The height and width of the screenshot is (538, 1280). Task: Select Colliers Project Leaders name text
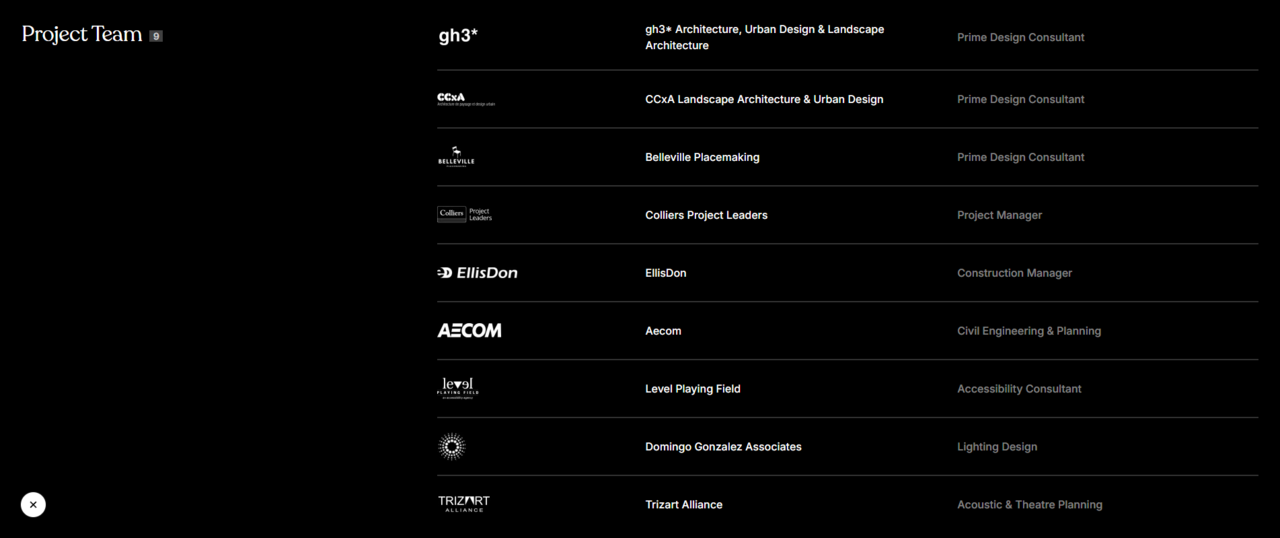(706, 215)
